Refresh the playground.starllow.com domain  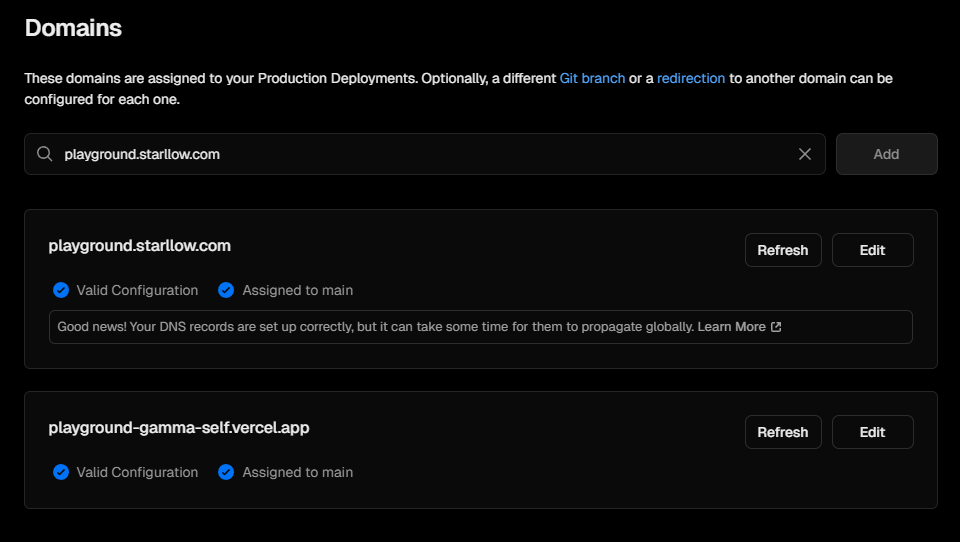tap(783, 250)
